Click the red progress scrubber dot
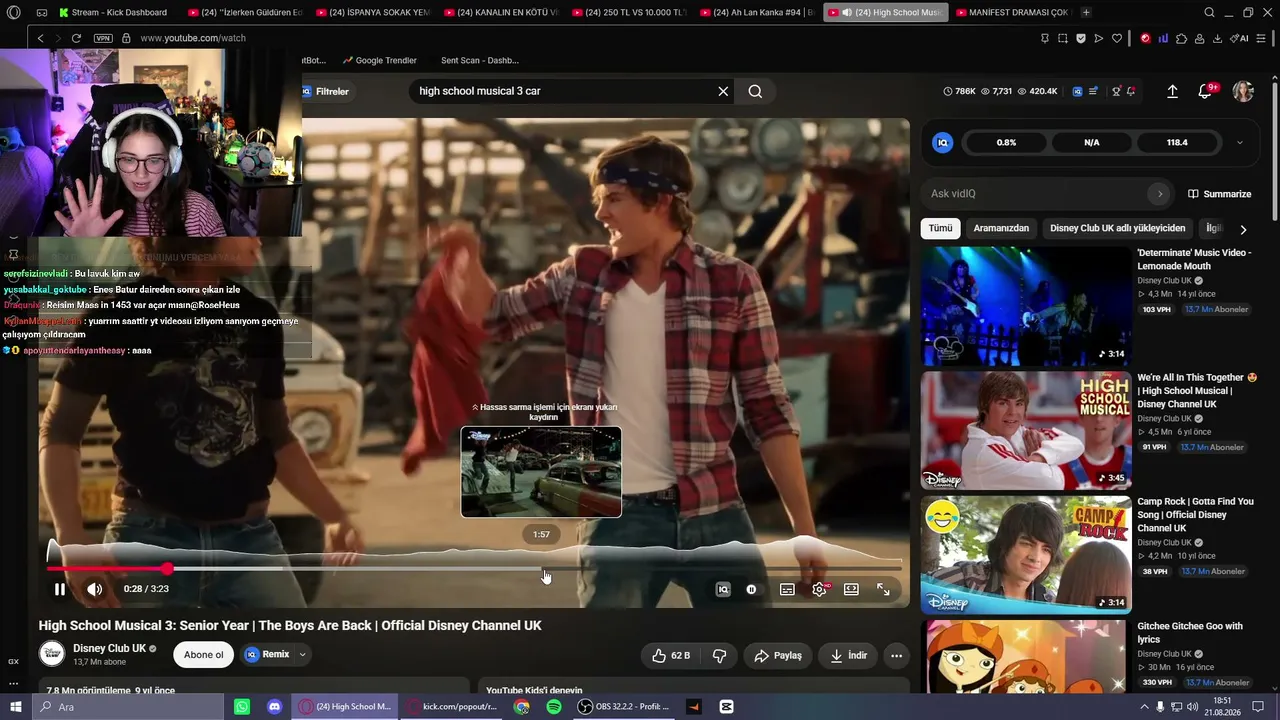 click(167, 569)
